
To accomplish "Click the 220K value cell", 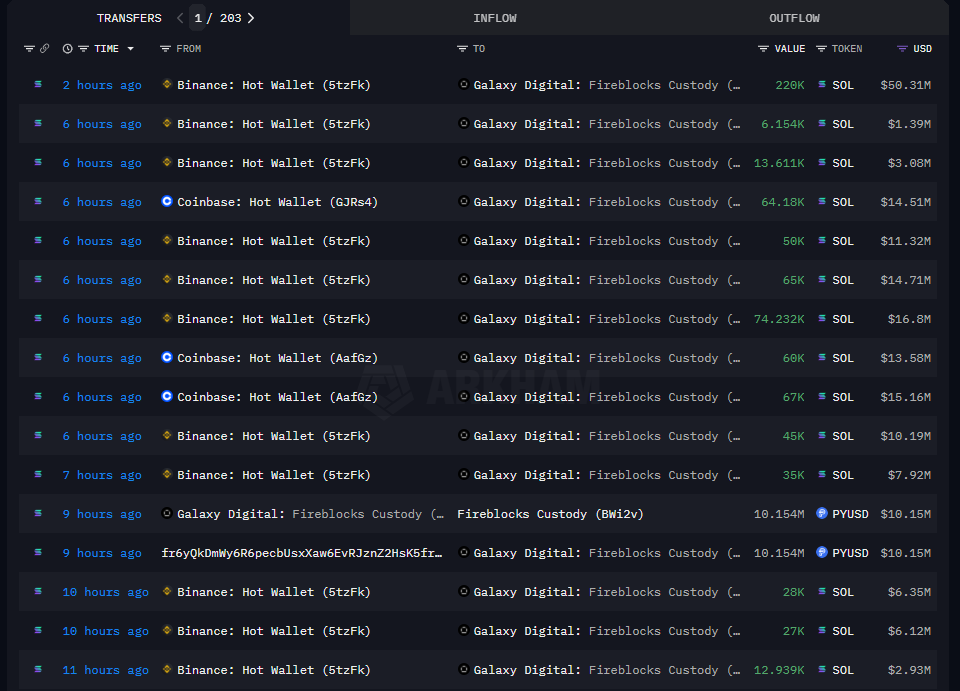I will (x=790, y=85).
